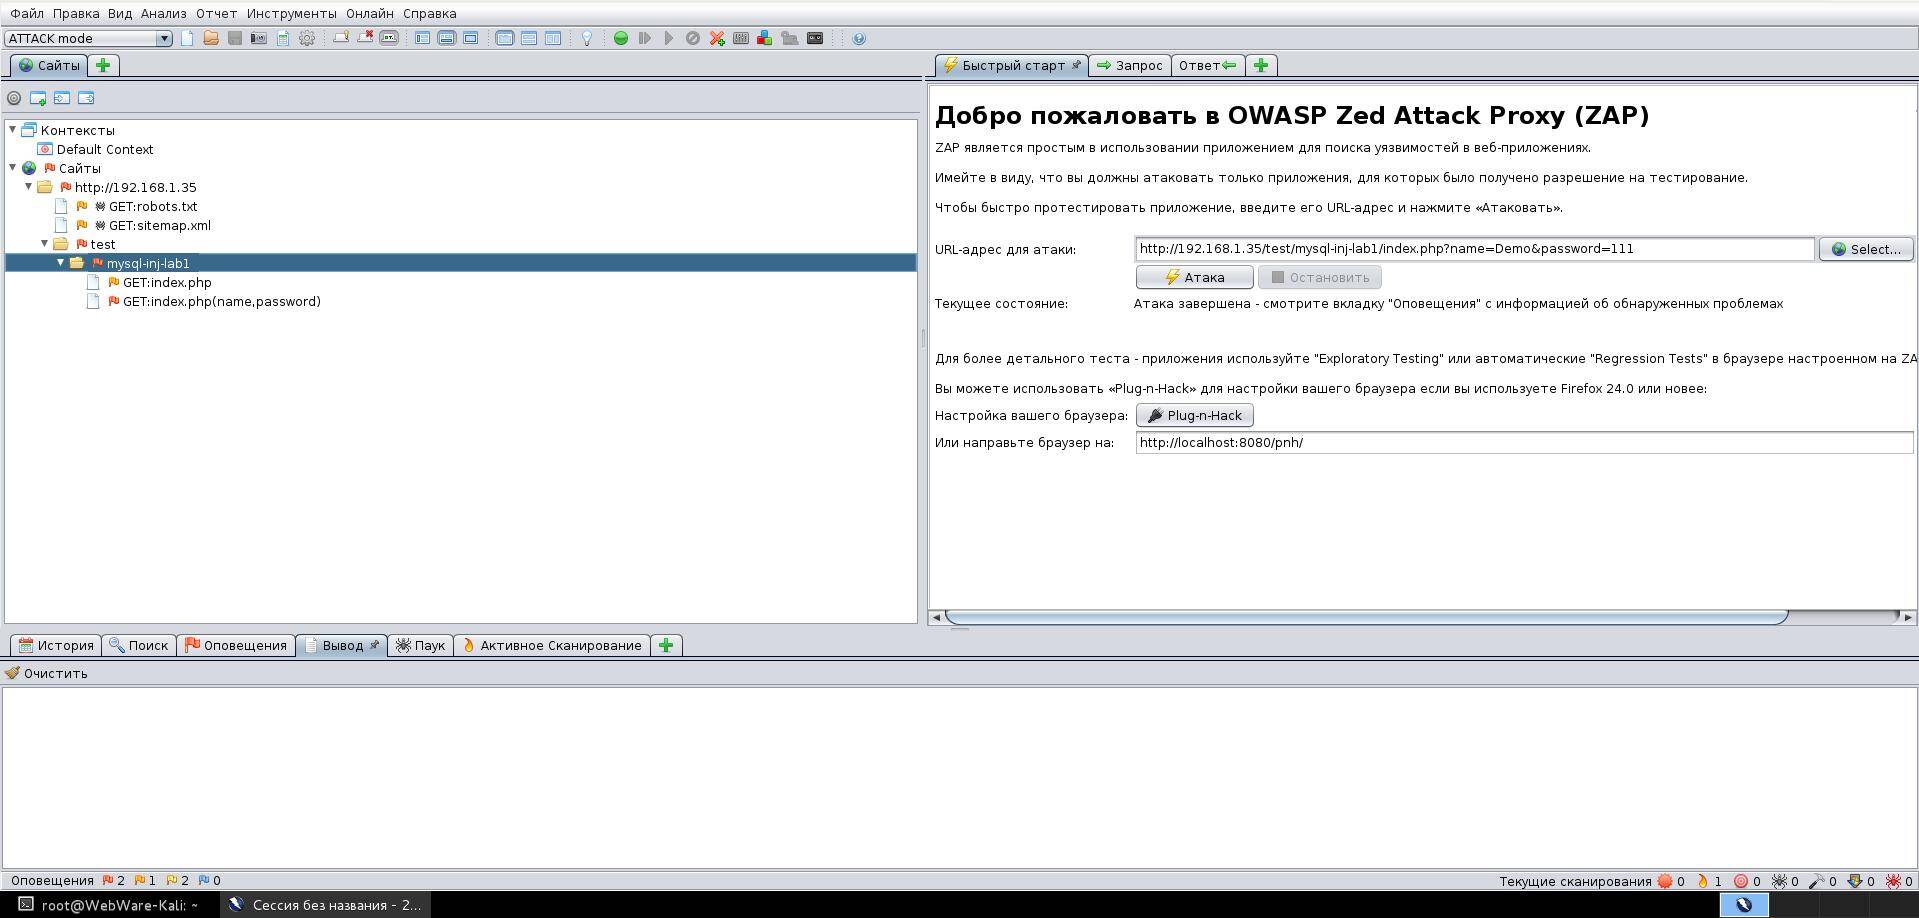Viewport: 1919px width, 918px height.
Task: Select GET:index.php(name,password) tree entry
Action: pyautogui.click(x=222, y=301)
